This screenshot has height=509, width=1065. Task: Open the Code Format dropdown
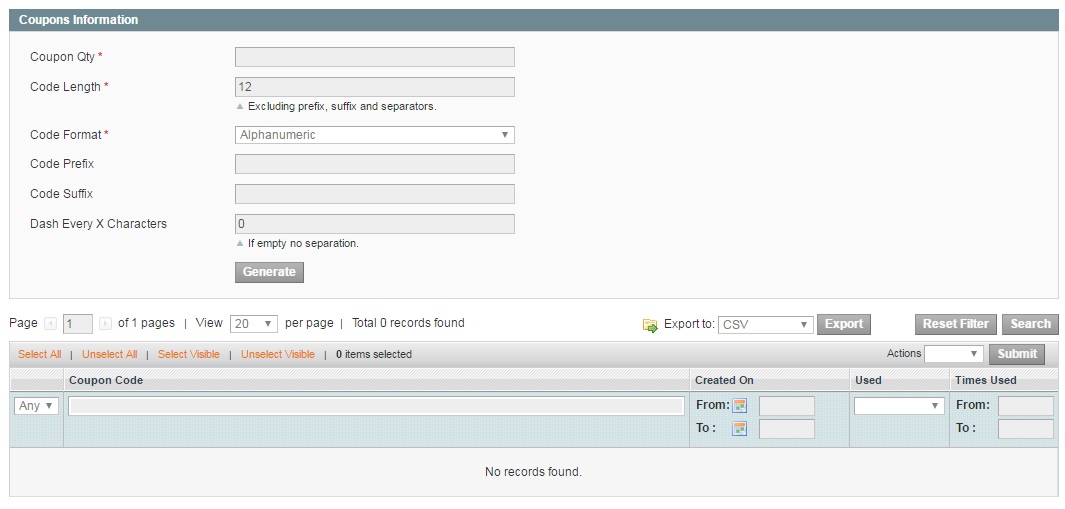click(x=374, y=135)
